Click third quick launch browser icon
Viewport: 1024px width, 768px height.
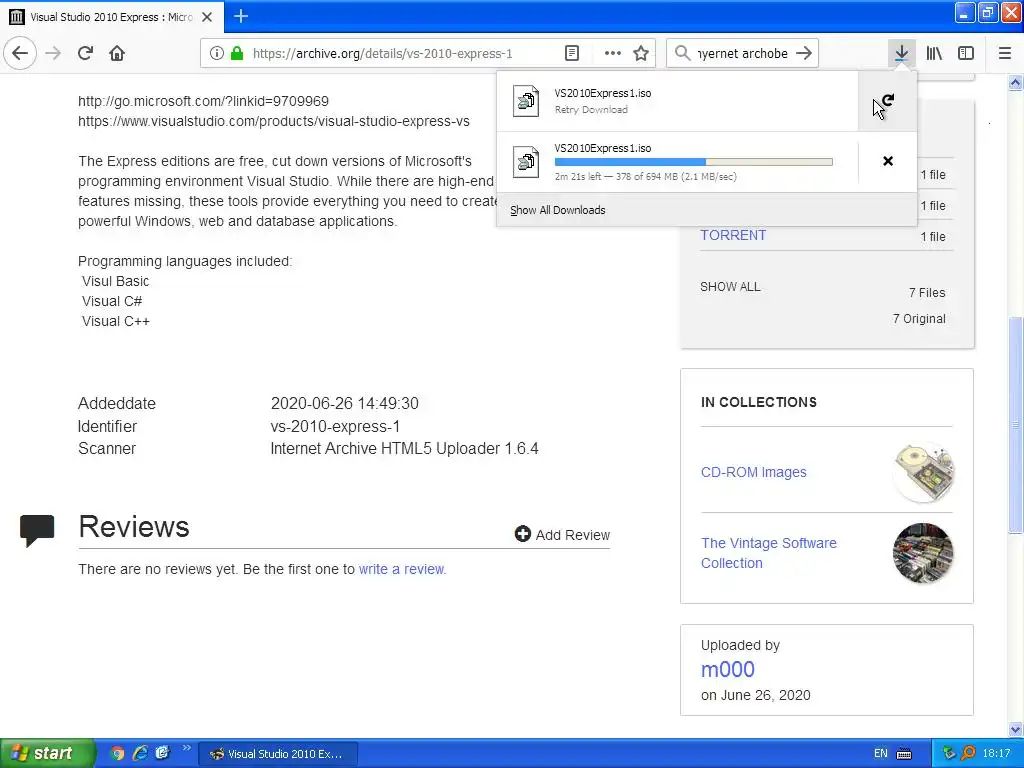coord(162,753)
